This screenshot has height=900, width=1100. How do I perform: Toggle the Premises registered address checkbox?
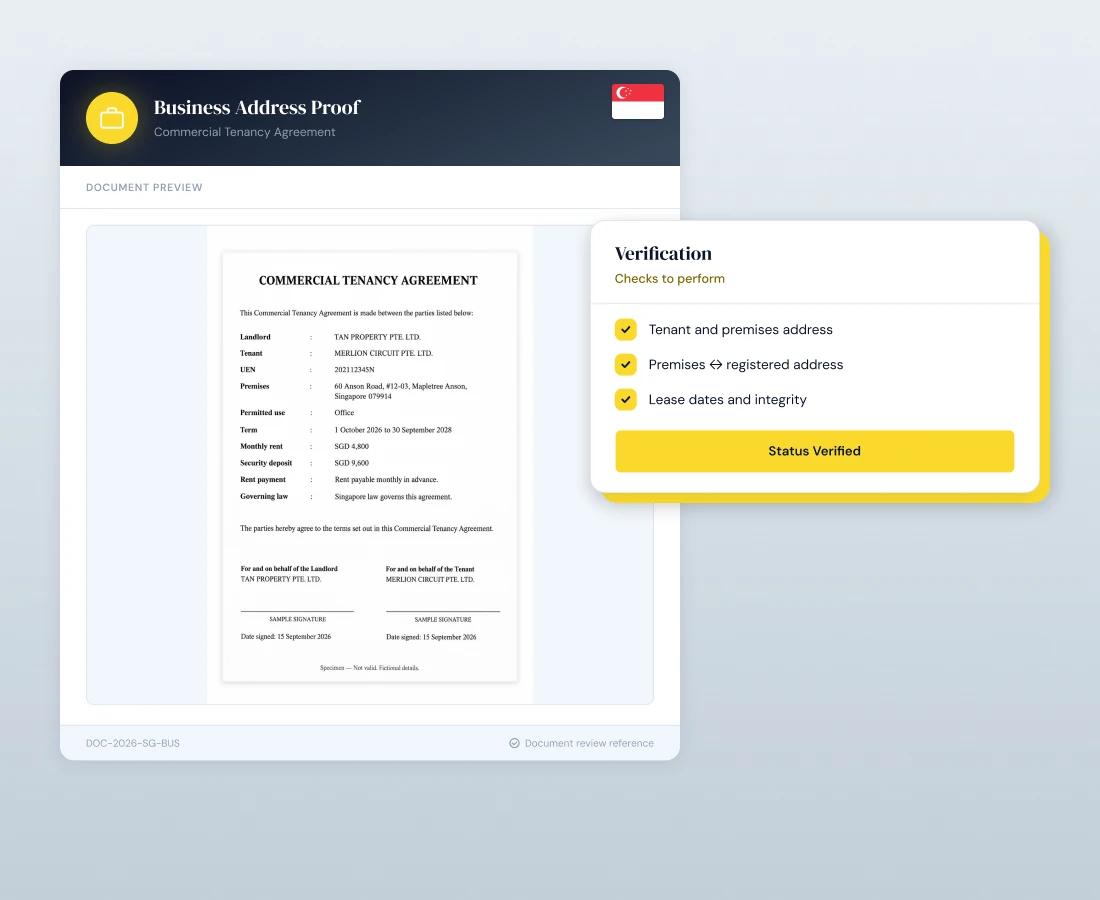click(x=626, y=364)
